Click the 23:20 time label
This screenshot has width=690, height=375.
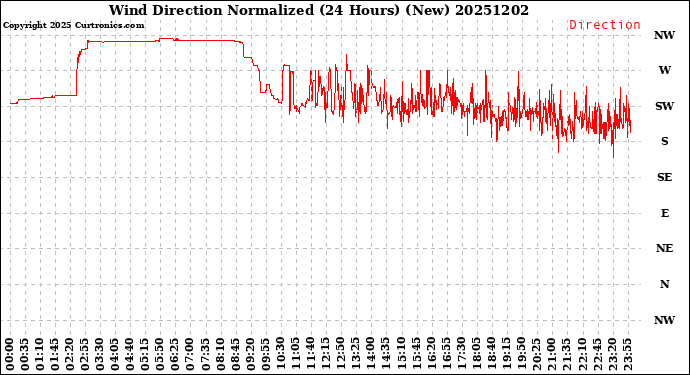(612, 354)
